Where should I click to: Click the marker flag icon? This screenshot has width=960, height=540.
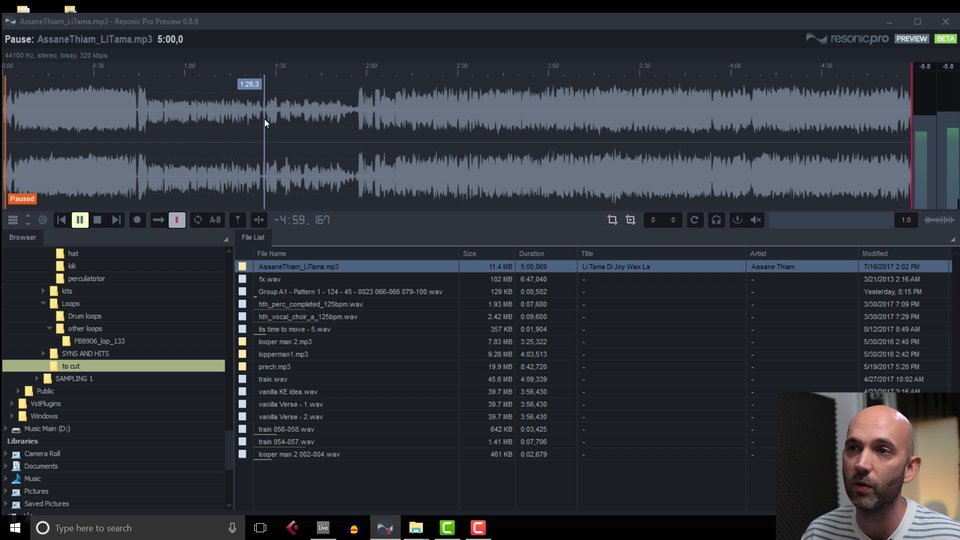238,220
